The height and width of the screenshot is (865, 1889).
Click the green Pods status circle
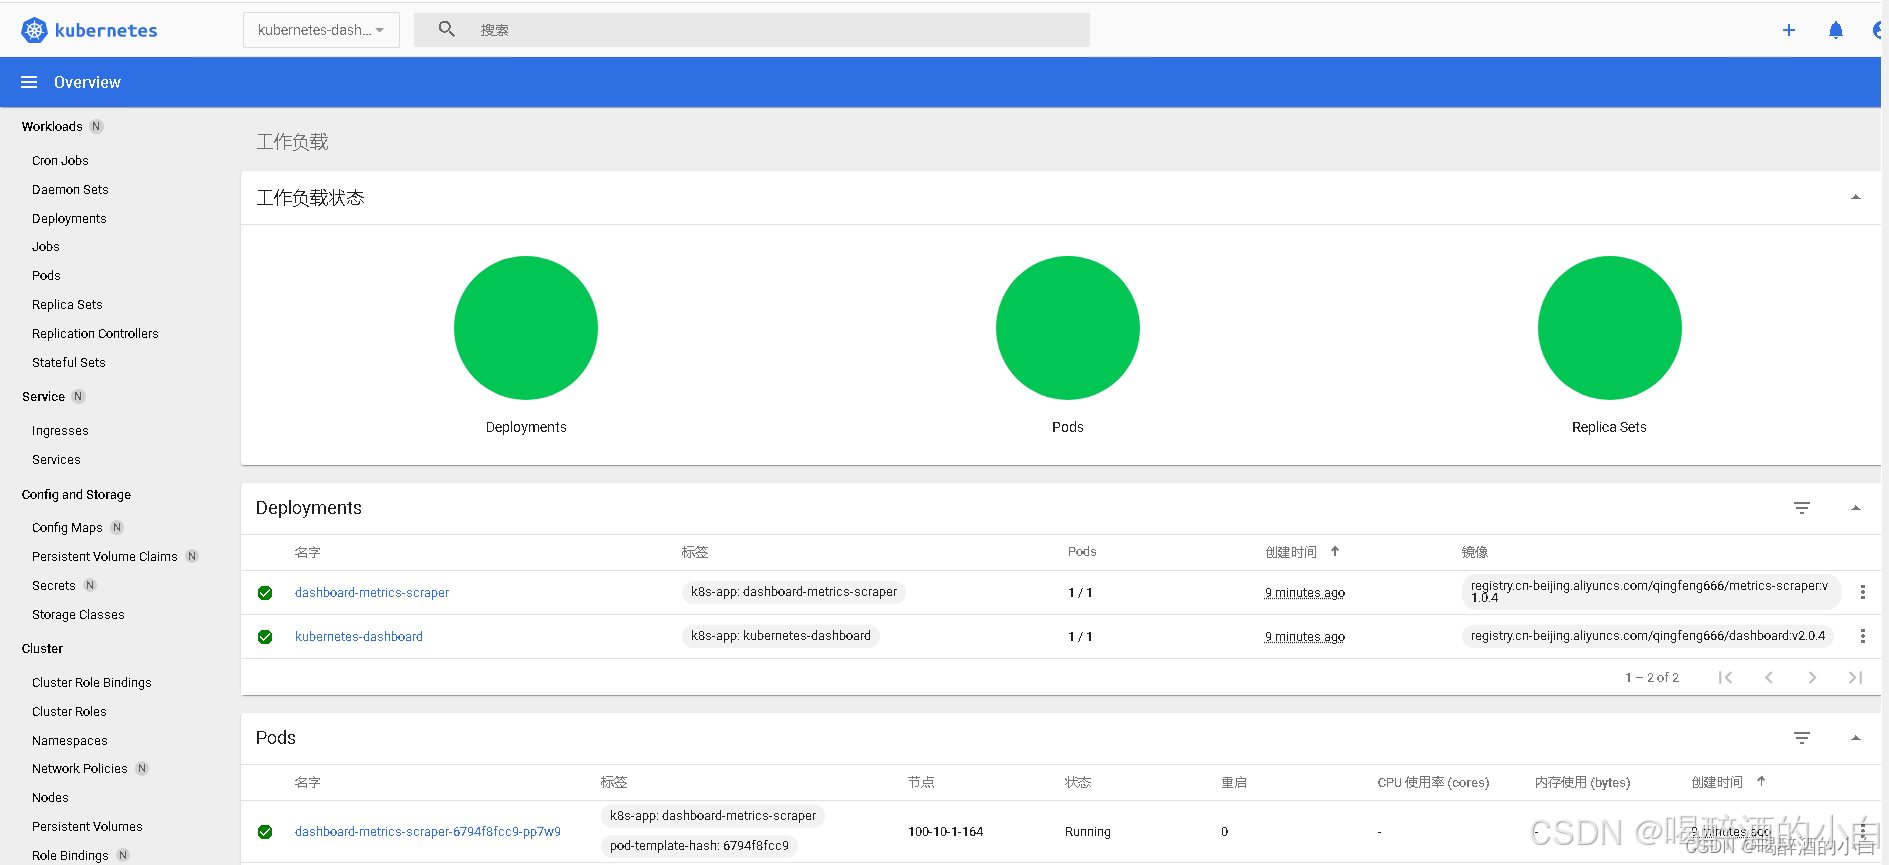(x=1067, y=328)
